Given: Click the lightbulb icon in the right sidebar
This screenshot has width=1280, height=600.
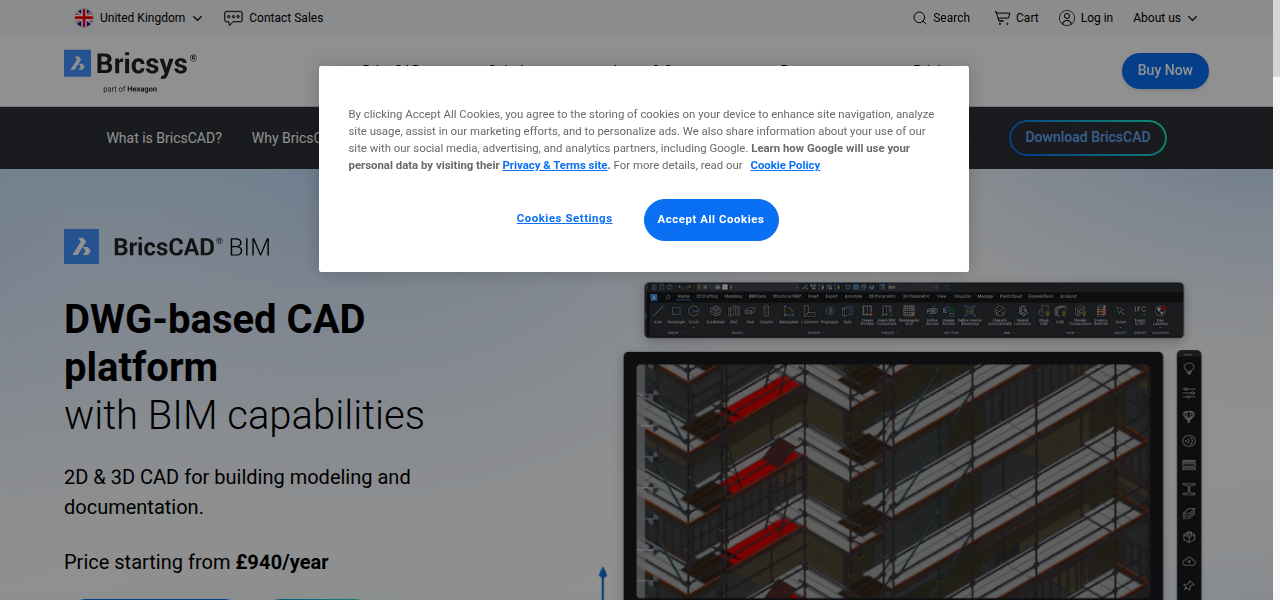Looking at the screenshot, I should pyautogui.click(x=1189, y=367).
